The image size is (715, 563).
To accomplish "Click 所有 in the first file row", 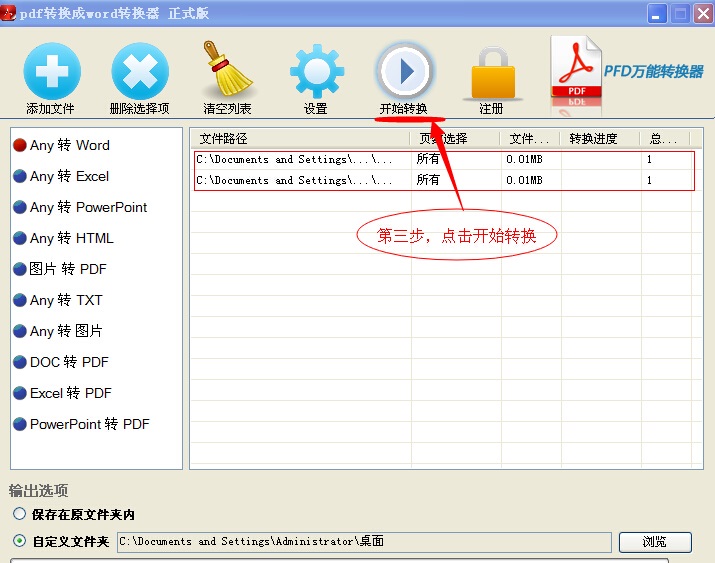I will coord(428,159).
